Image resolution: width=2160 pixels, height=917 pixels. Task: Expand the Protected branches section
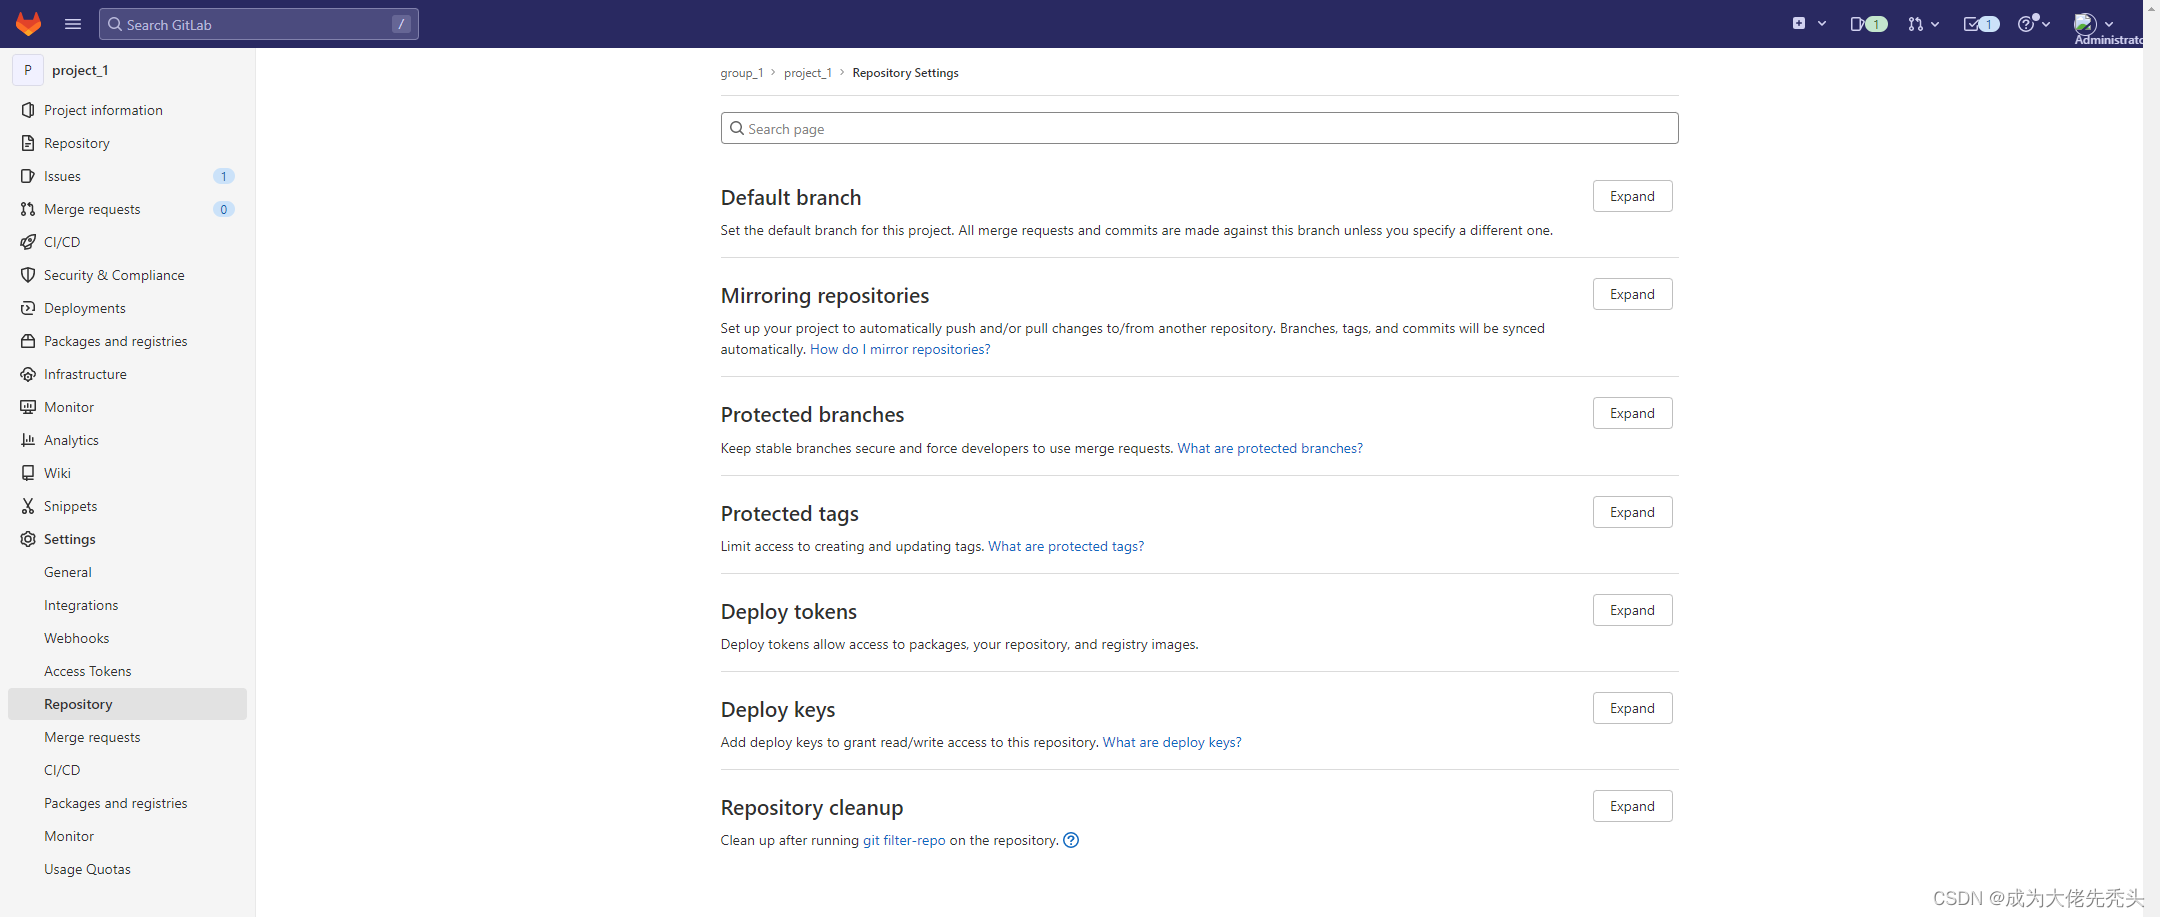point(1632,413)
